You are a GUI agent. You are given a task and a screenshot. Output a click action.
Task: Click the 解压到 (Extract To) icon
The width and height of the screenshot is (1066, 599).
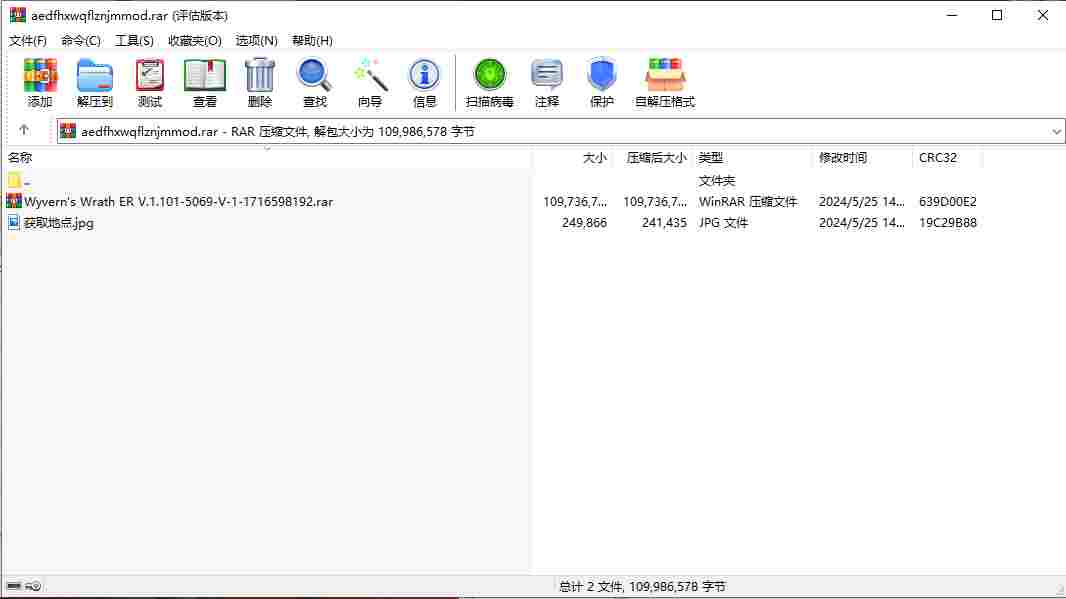(94, 82)
